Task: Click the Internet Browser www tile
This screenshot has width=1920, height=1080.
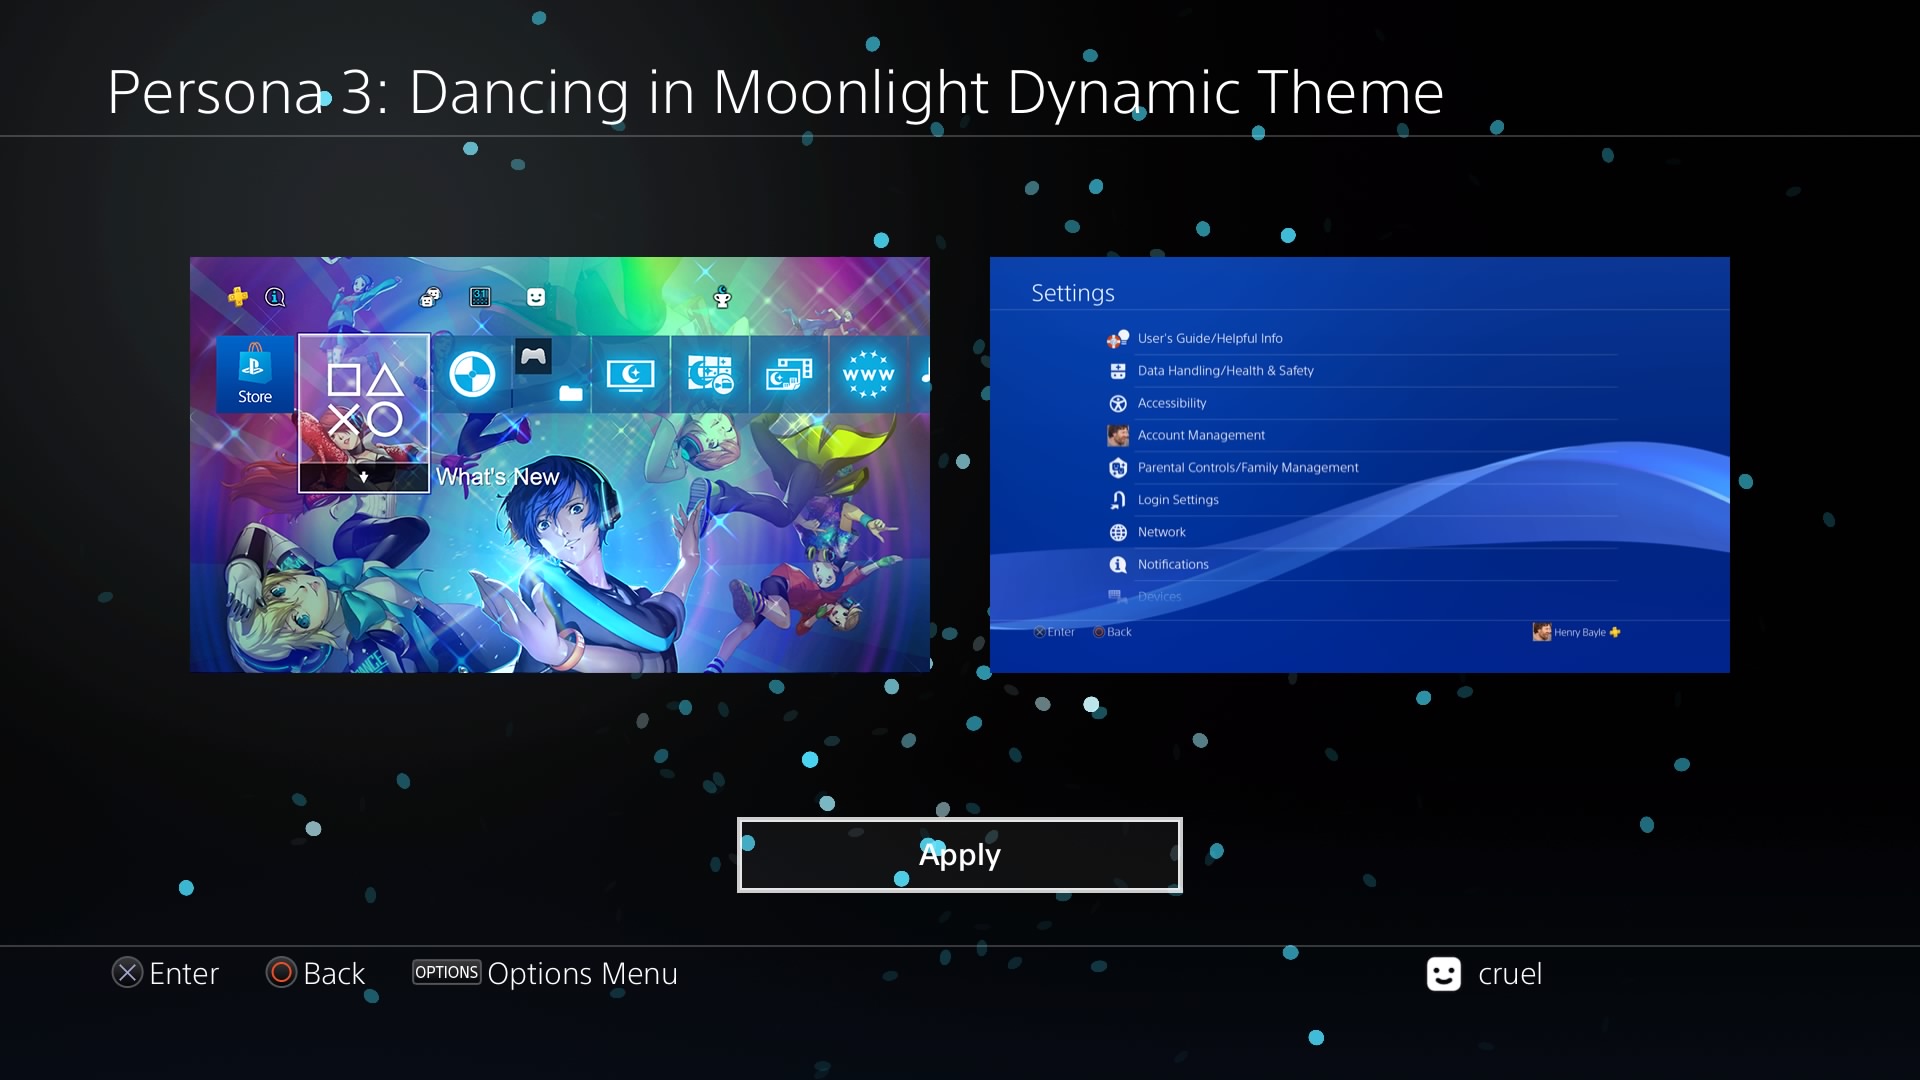Action: pyautogui.click(x=868, y=375)
